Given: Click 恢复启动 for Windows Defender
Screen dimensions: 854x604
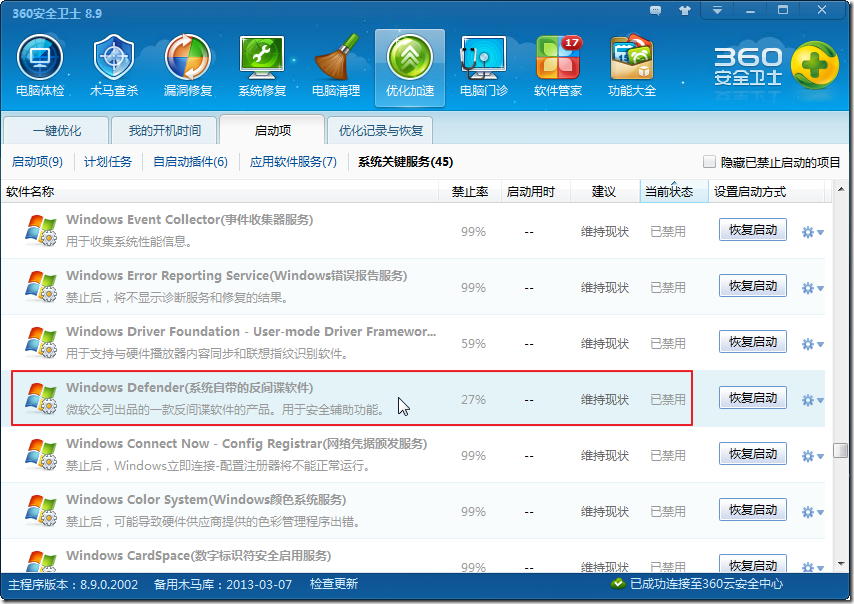Looking at the screenshot, I should [753, 398].
